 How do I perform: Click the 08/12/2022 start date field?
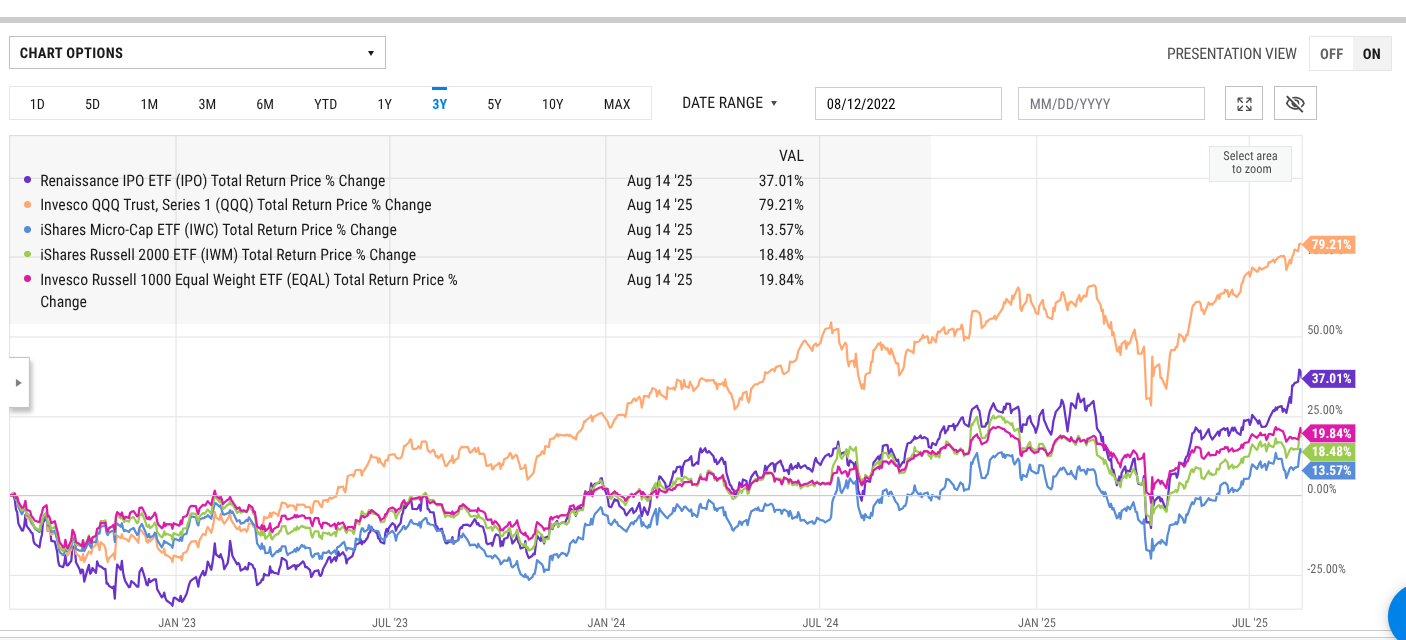[x=907, y=103]
